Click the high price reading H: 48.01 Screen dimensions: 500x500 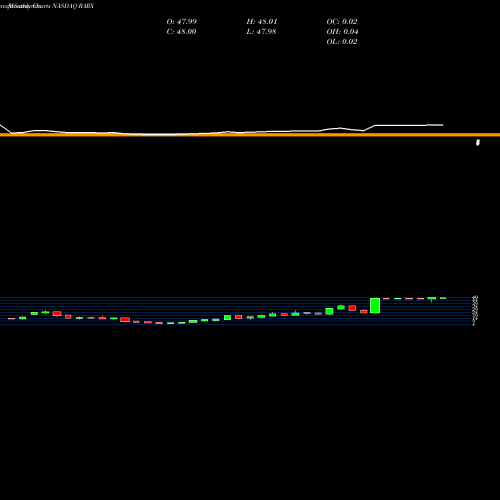262,22
